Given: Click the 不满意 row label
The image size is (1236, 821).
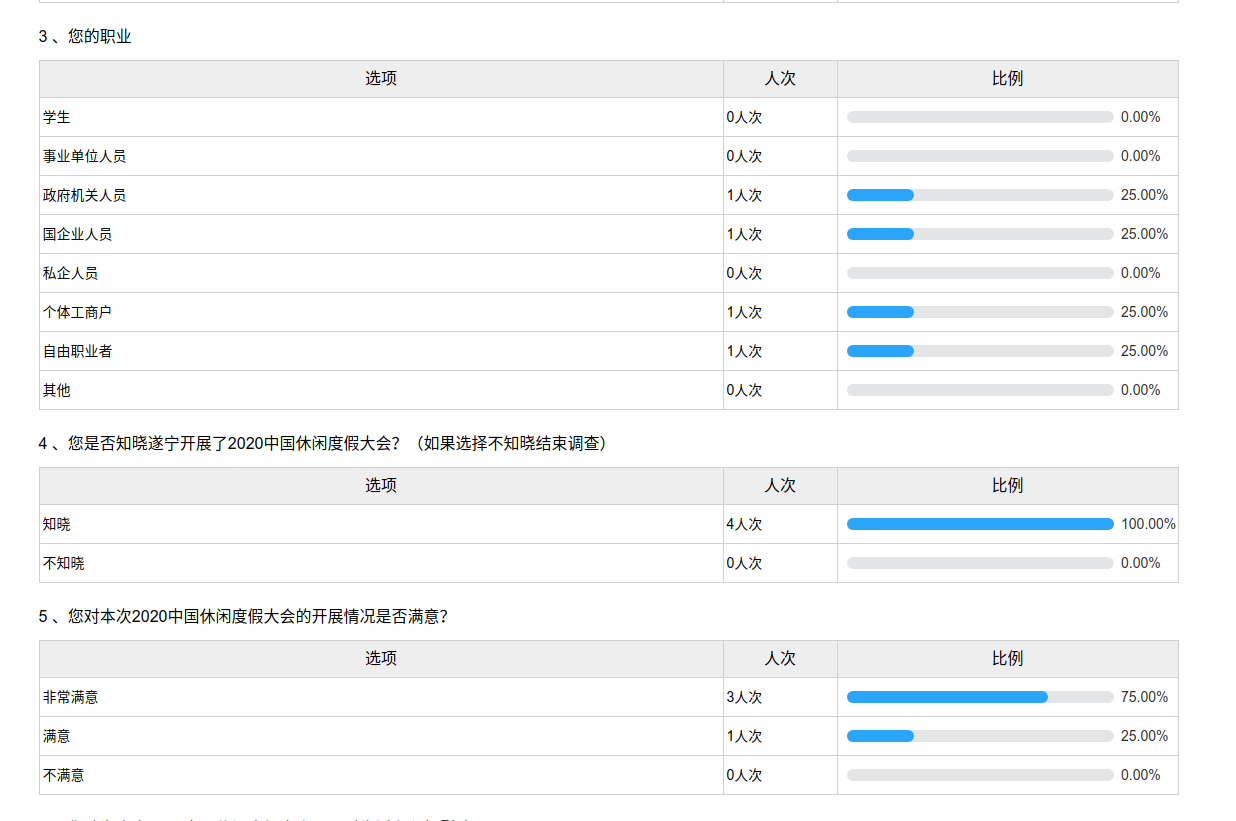Looking at the screenshot, I should 64,775.
